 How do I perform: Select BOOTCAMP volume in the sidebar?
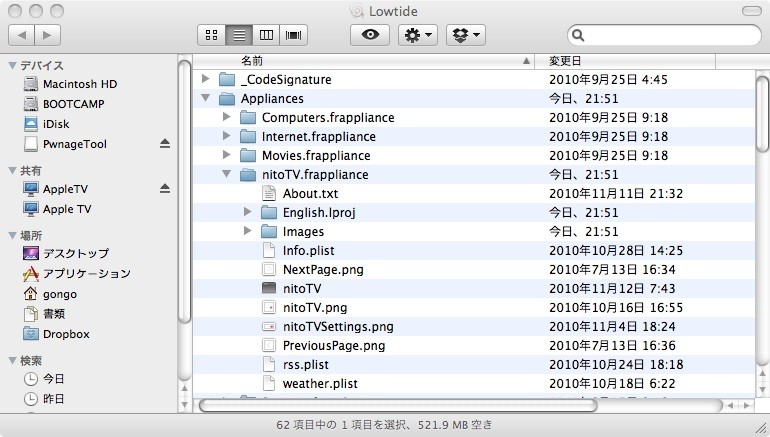[74, 104]
